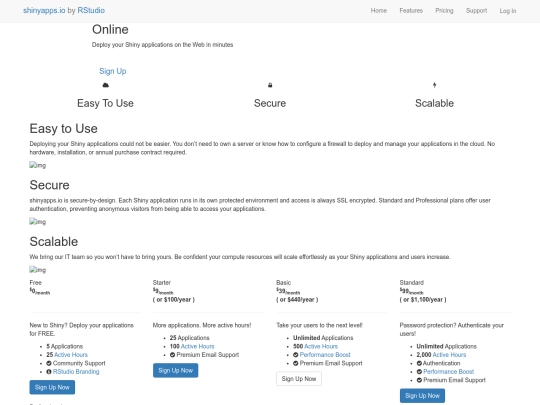Screen dimensions: 540x405
Task: Click the shinyapps.io brand link
Action: click(44, 10)
